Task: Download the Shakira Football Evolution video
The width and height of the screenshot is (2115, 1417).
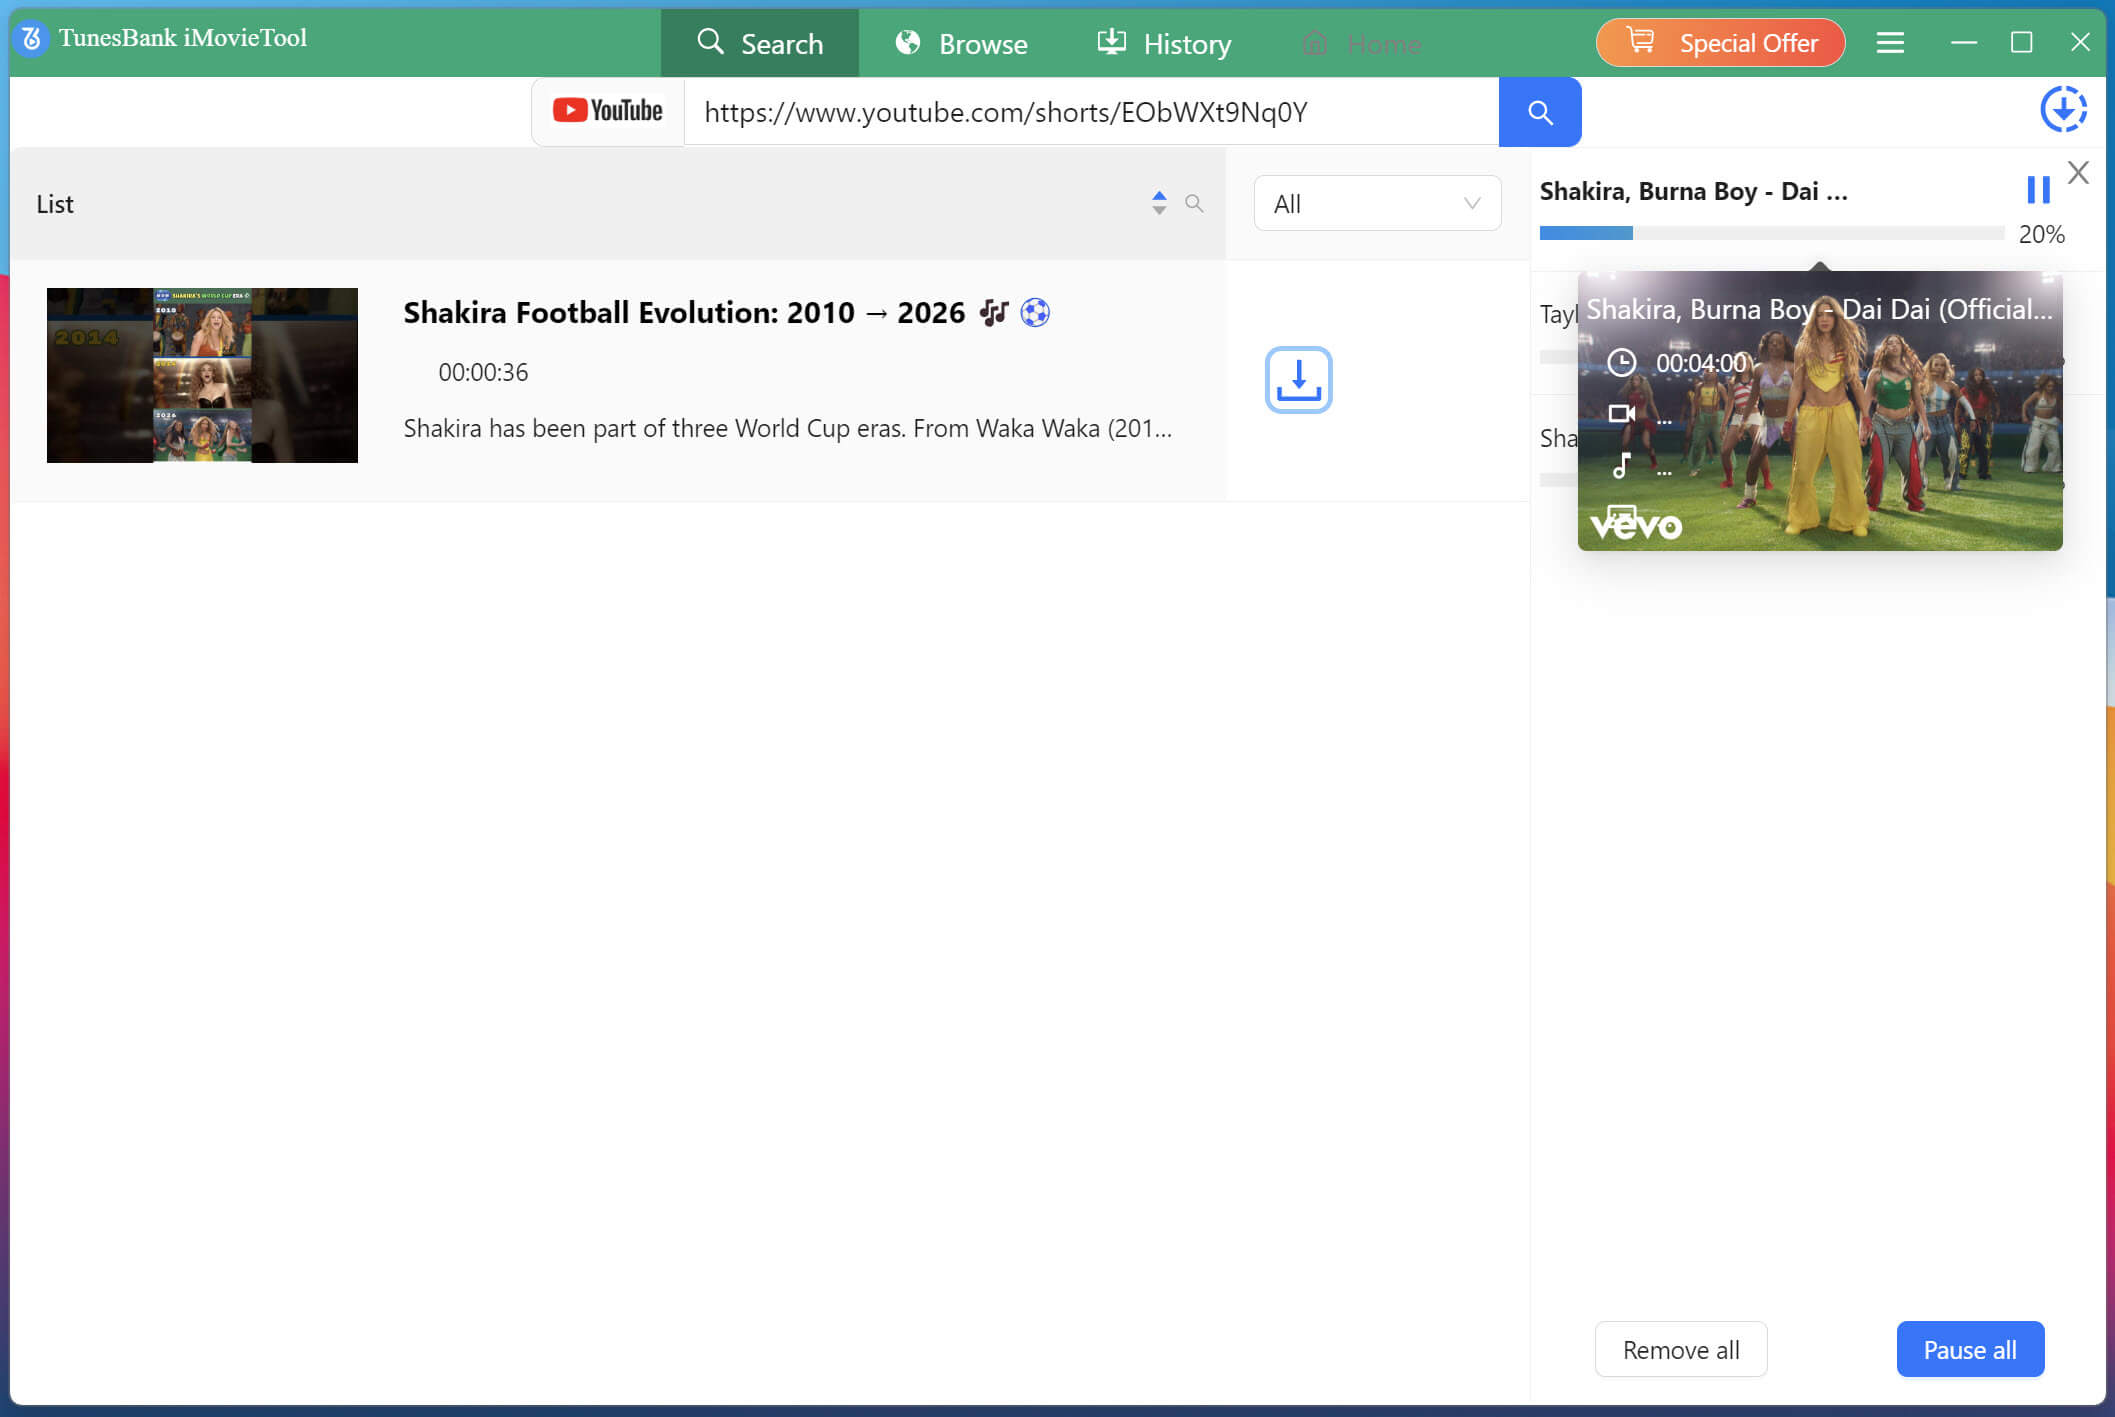Action: tap(1298, 380)
